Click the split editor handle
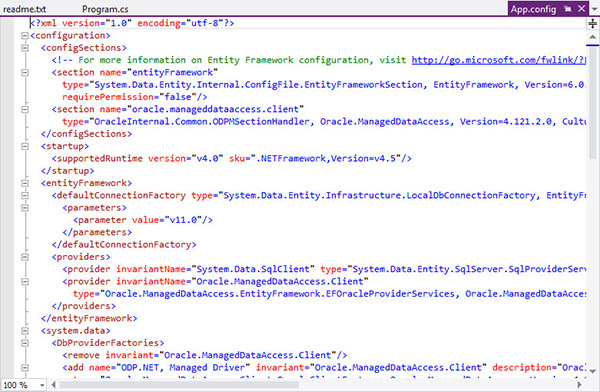The image size is (600, 392). [x=592, y=24]
